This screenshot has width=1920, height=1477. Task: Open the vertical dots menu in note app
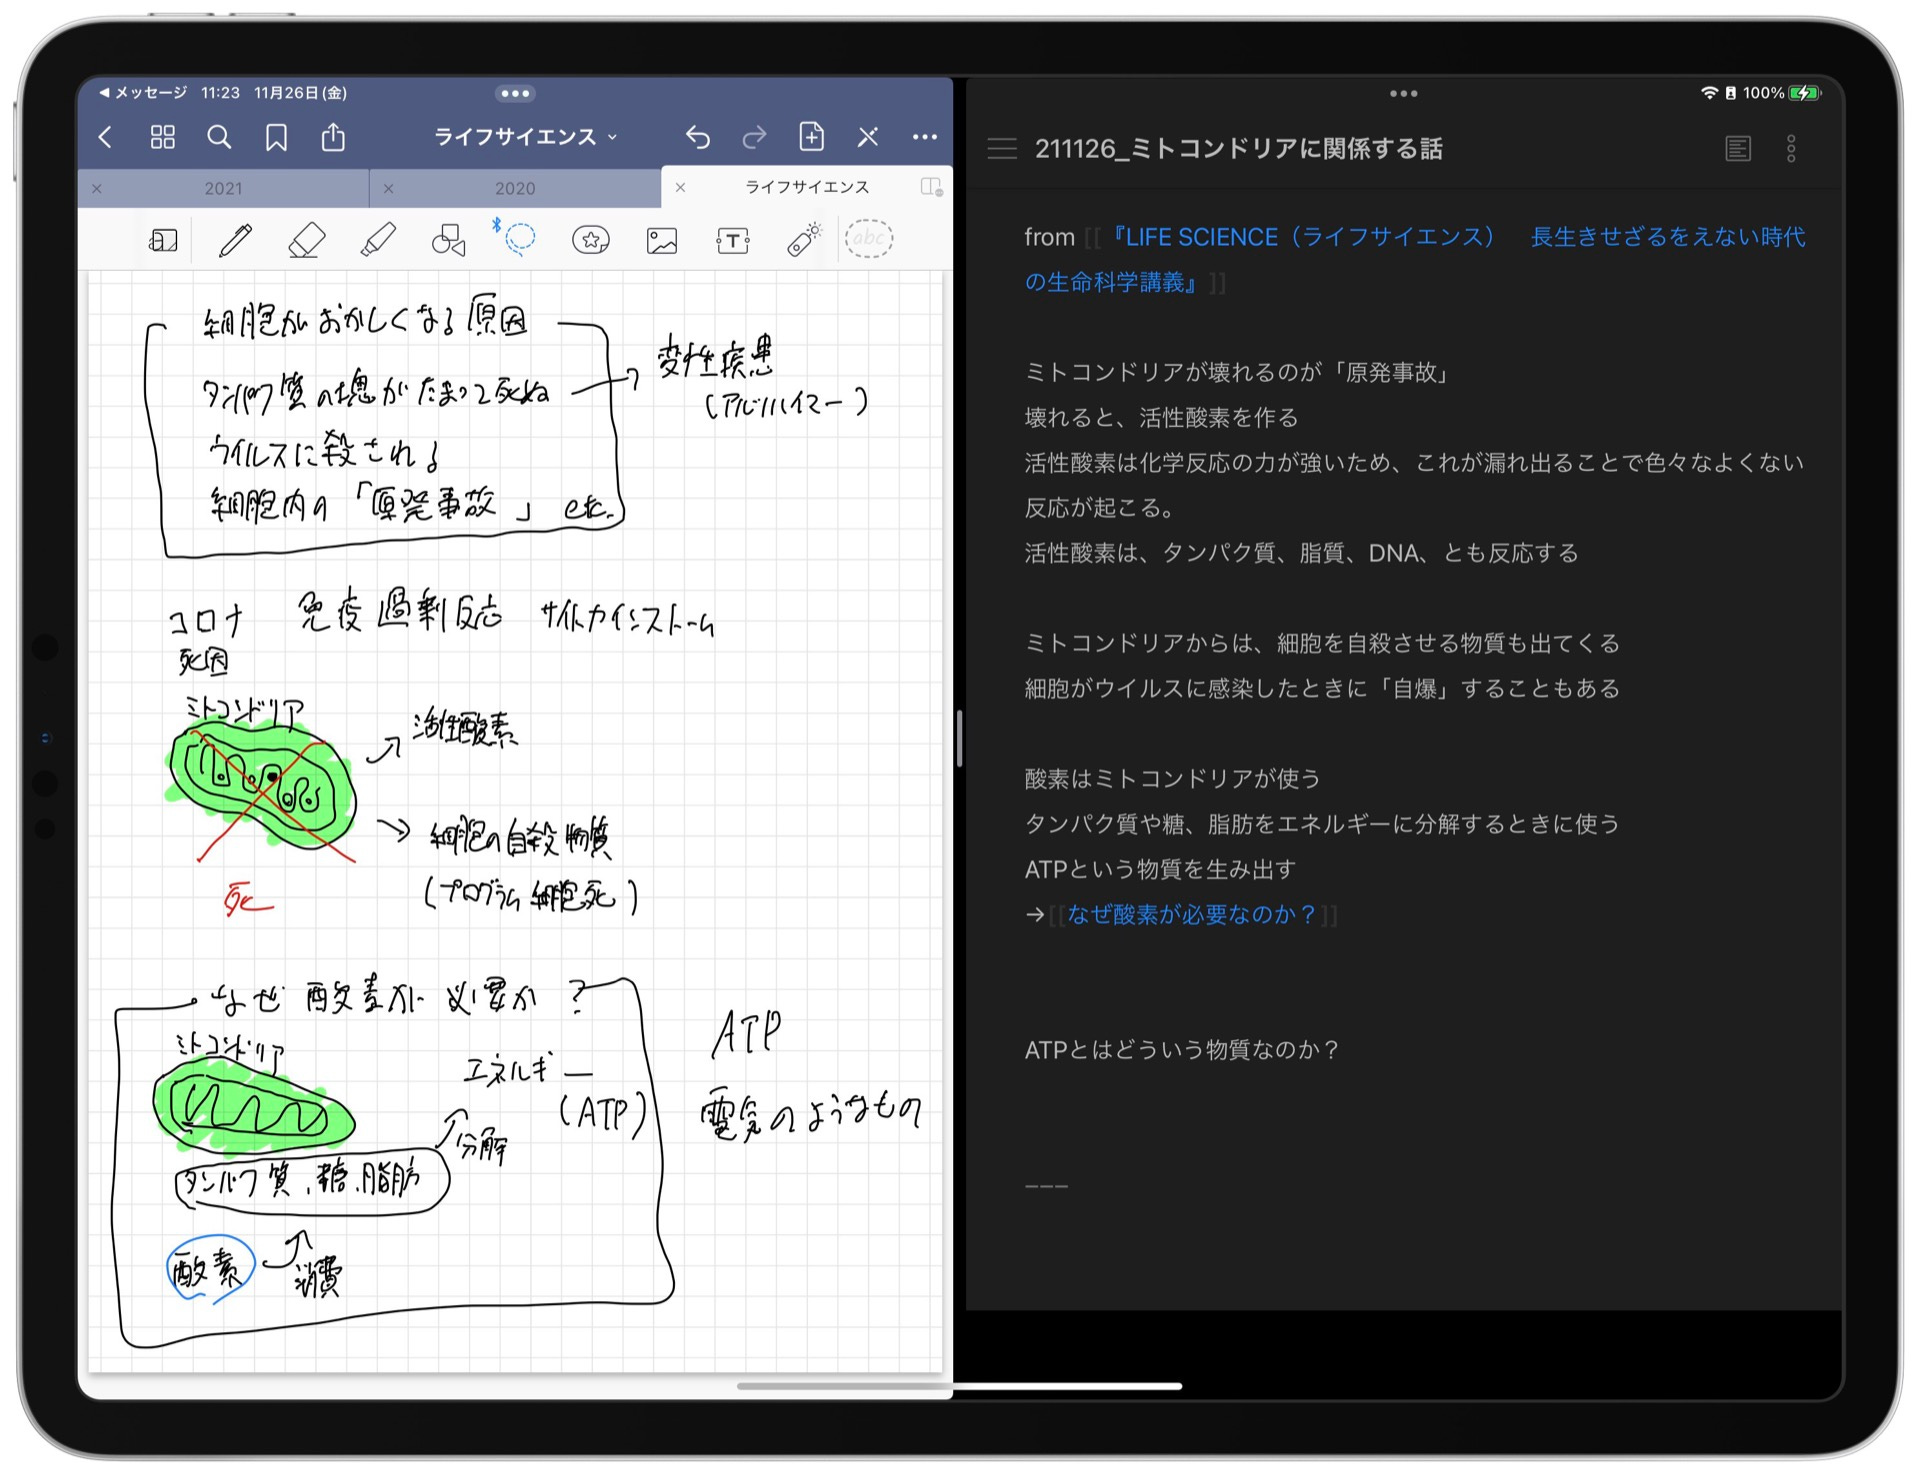(x=1791, y=149)
